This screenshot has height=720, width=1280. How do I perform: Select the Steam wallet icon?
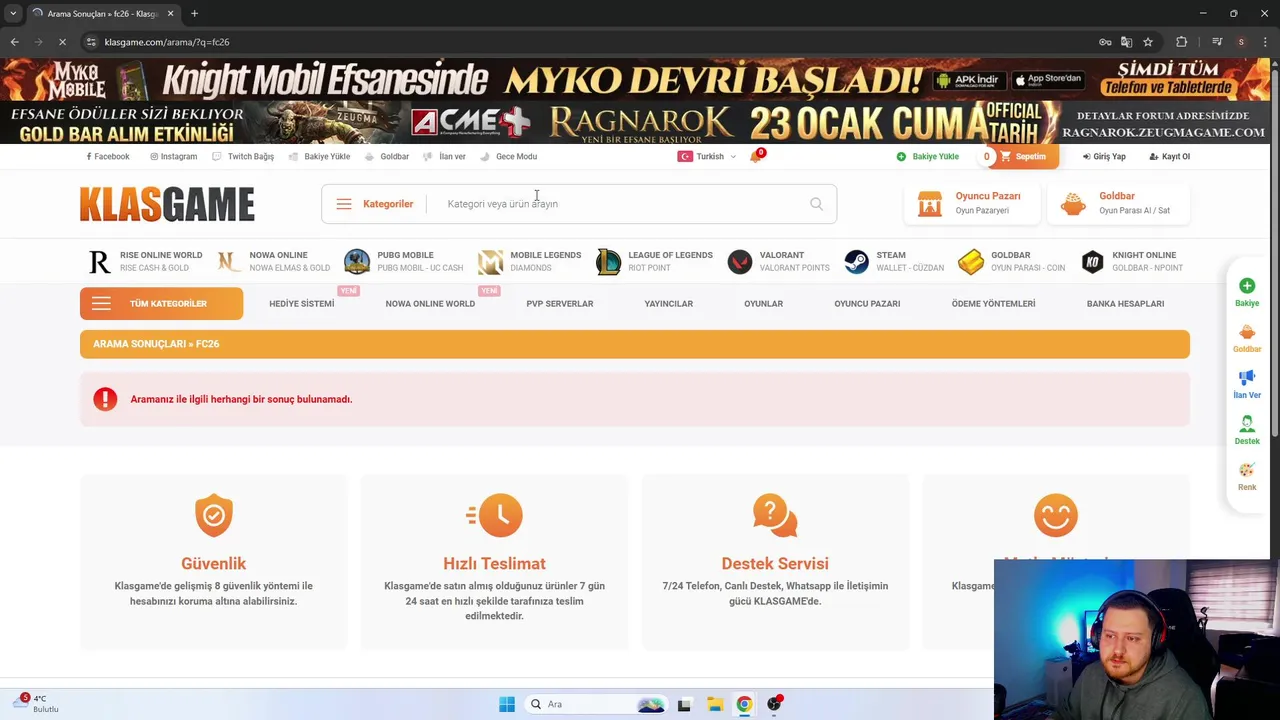857,262
